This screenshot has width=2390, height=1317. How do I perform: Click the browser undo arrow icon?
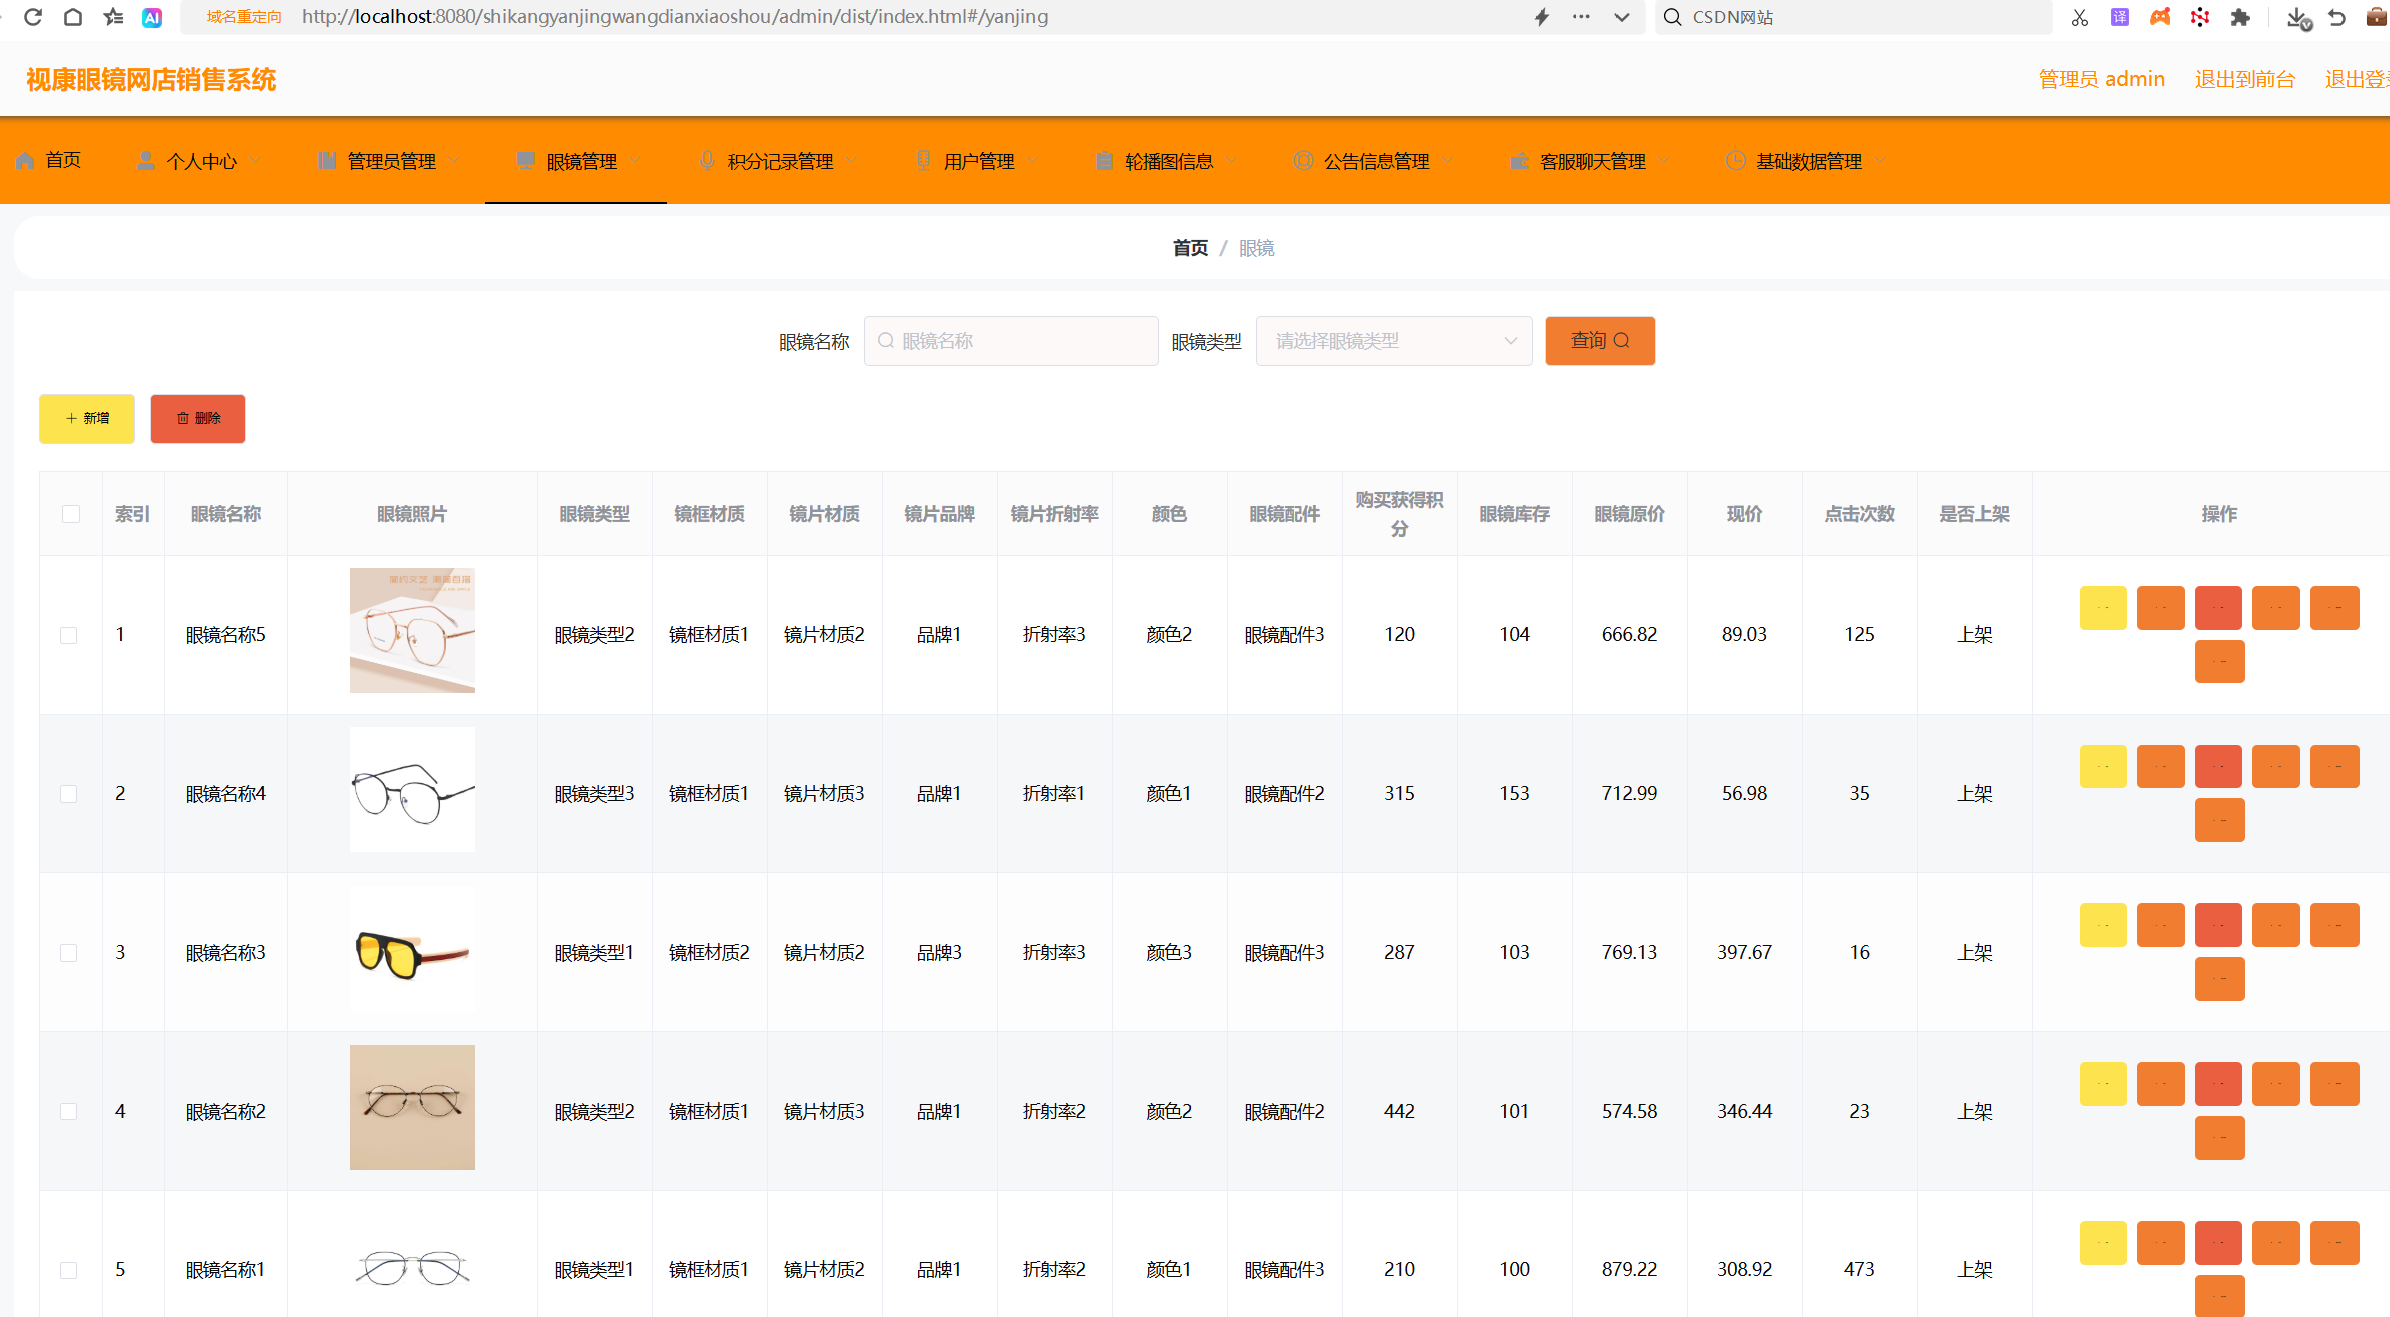point(2337,17)
